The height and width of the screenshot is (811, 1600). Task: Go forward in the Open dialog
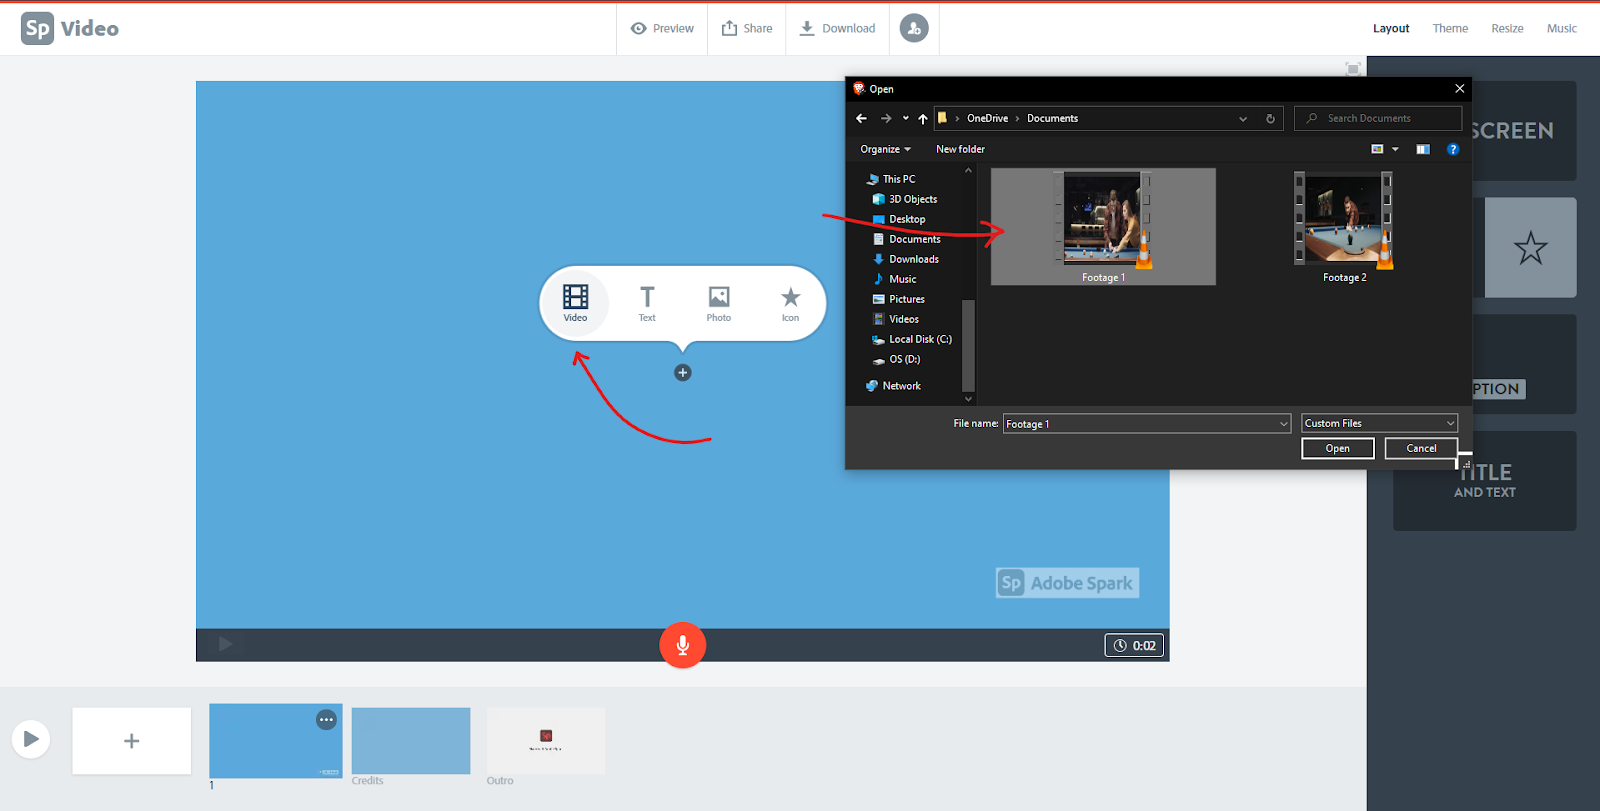(886, 118)
